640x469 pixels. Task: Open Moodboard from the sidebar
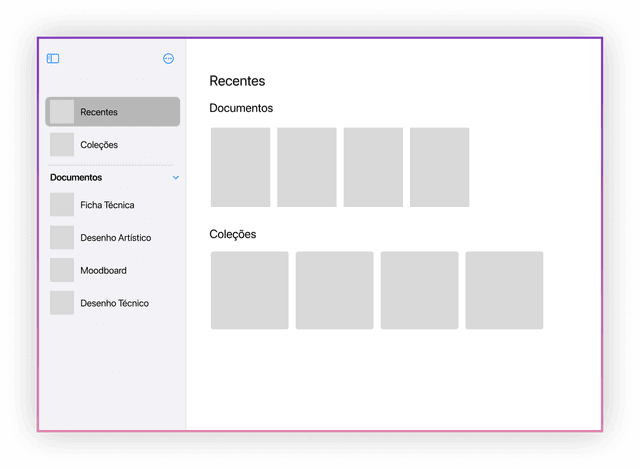point(103,271)
